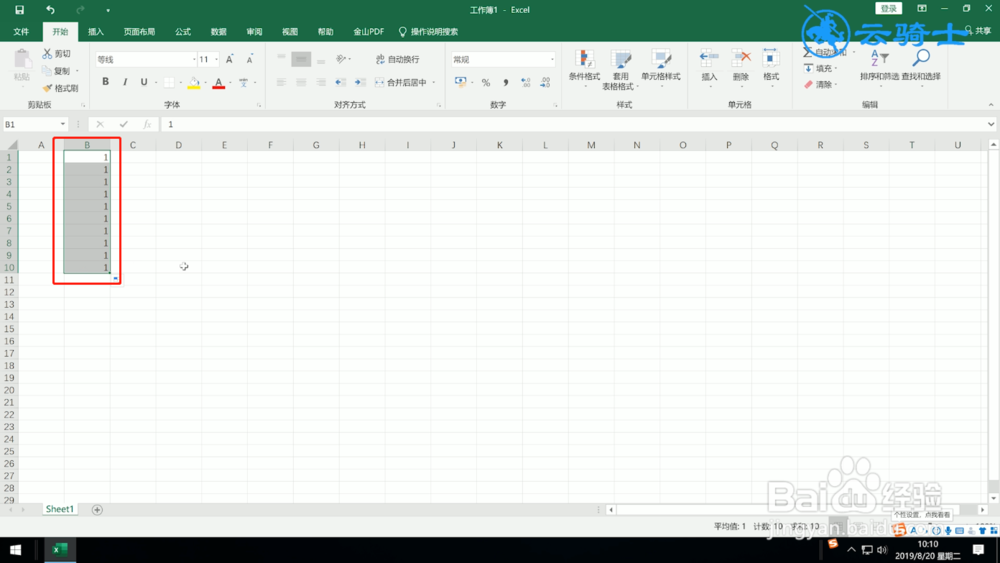Open 查找和选择 find and select
The height and width of the screenshot is (563, 1000).
pyautogui.click(x=921, y=66)
